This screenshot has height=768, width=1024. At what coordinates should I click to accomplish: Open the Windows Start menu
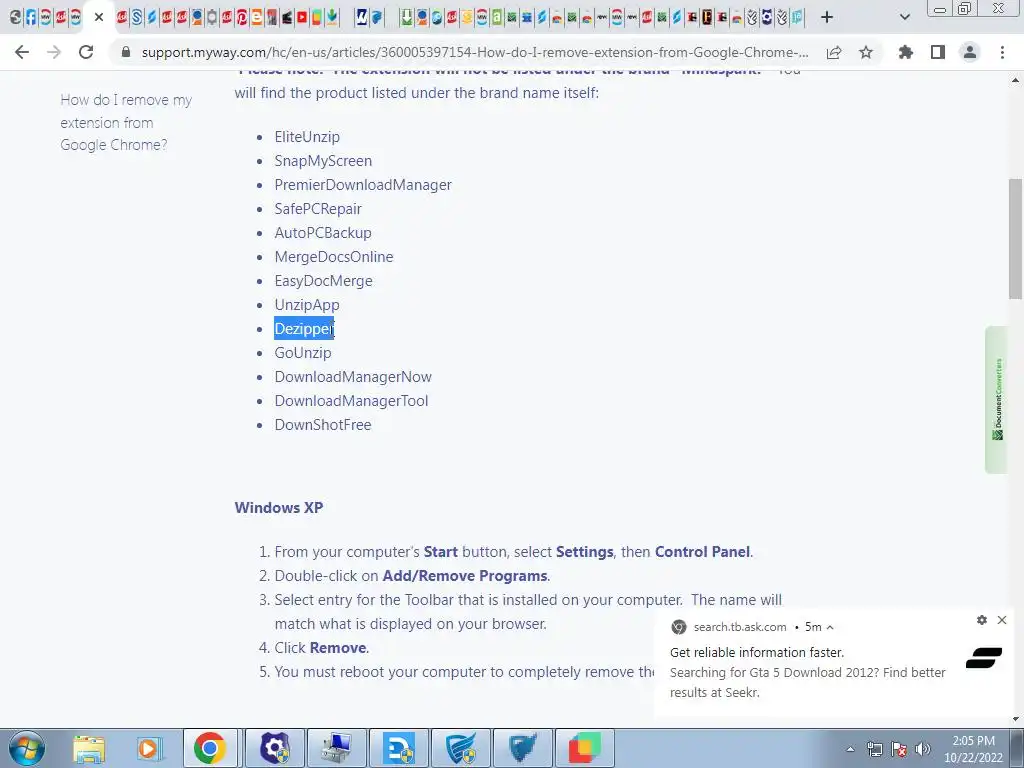27,749
